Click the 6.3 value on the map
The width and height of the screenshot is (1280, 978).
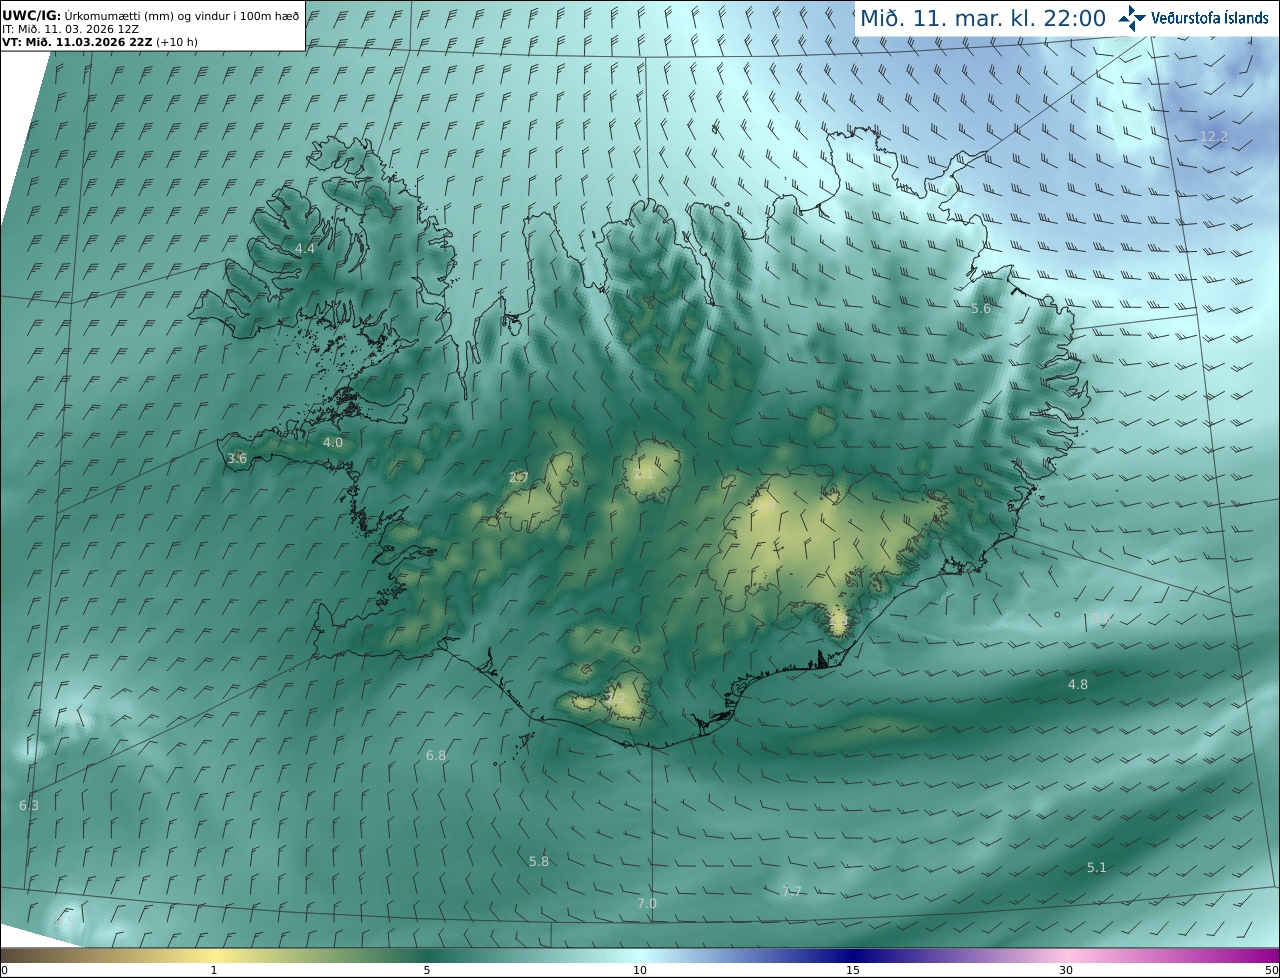coord(29,806)
